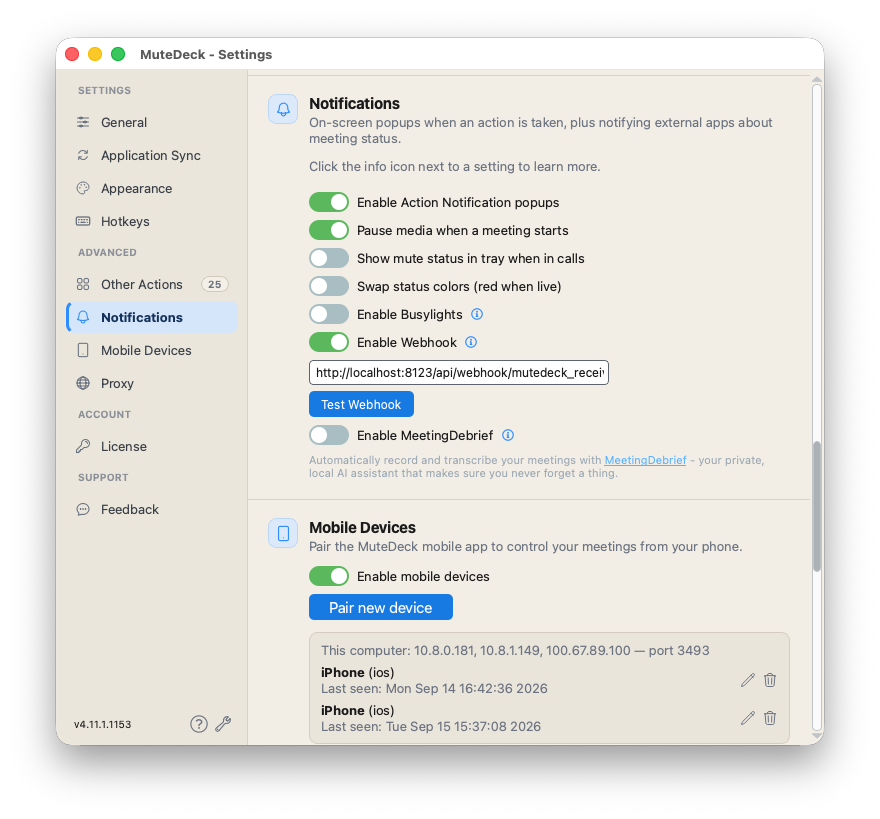Screen dimensions: 880x819
Task: Disable Action Notification popups toggle
Action: (329, 202)
